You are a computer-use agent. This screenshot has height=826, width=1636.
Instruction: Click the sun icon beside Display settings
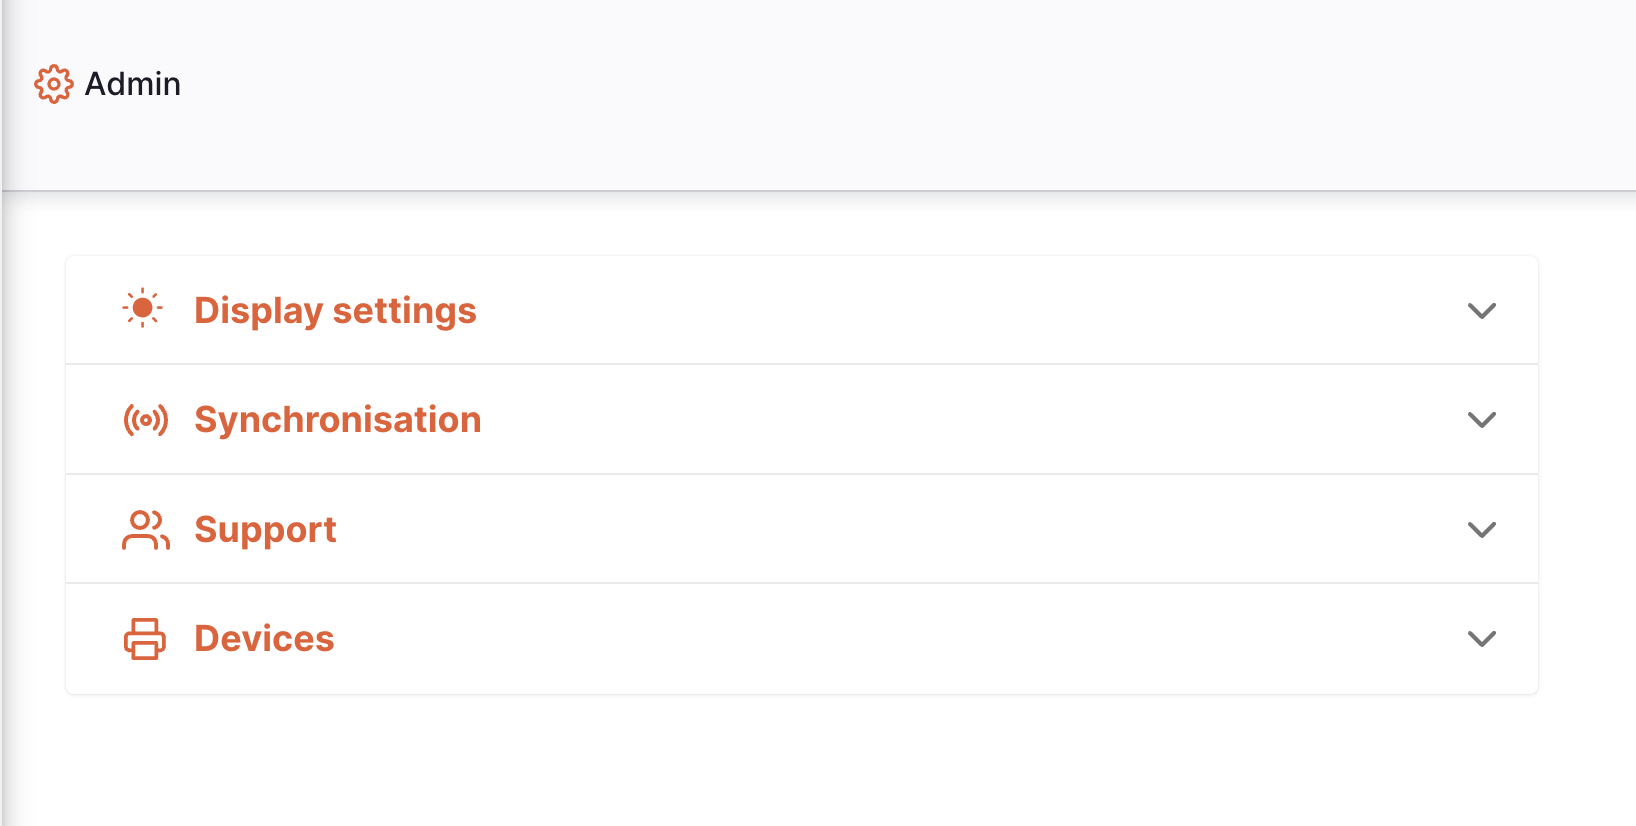point(143,309)
